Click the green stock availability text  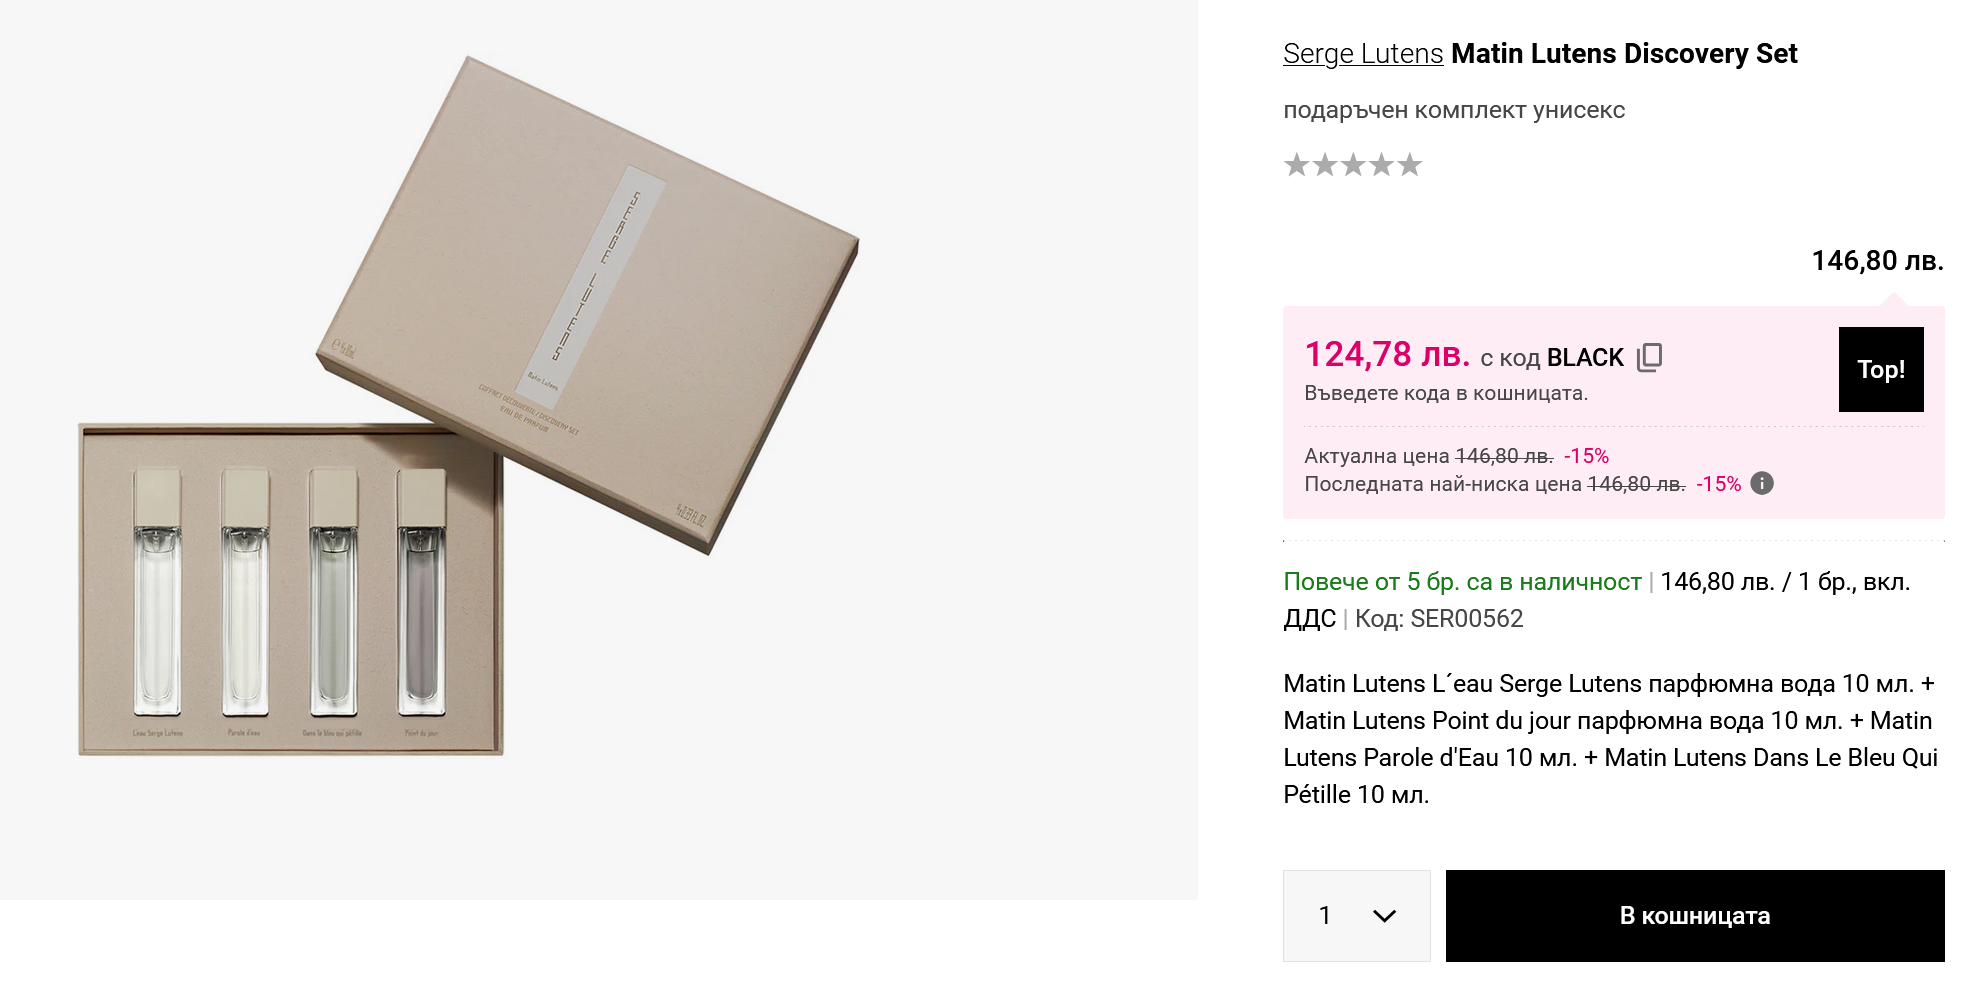(1462, 582)
